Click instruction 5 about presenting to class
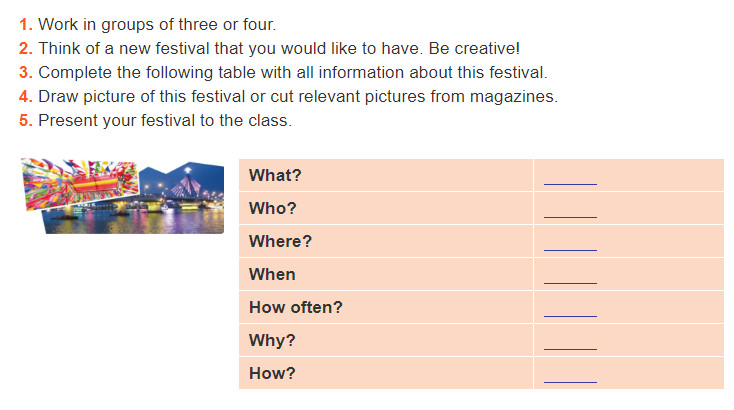Screen dimensions: 734x410 [x=155, y=120]
